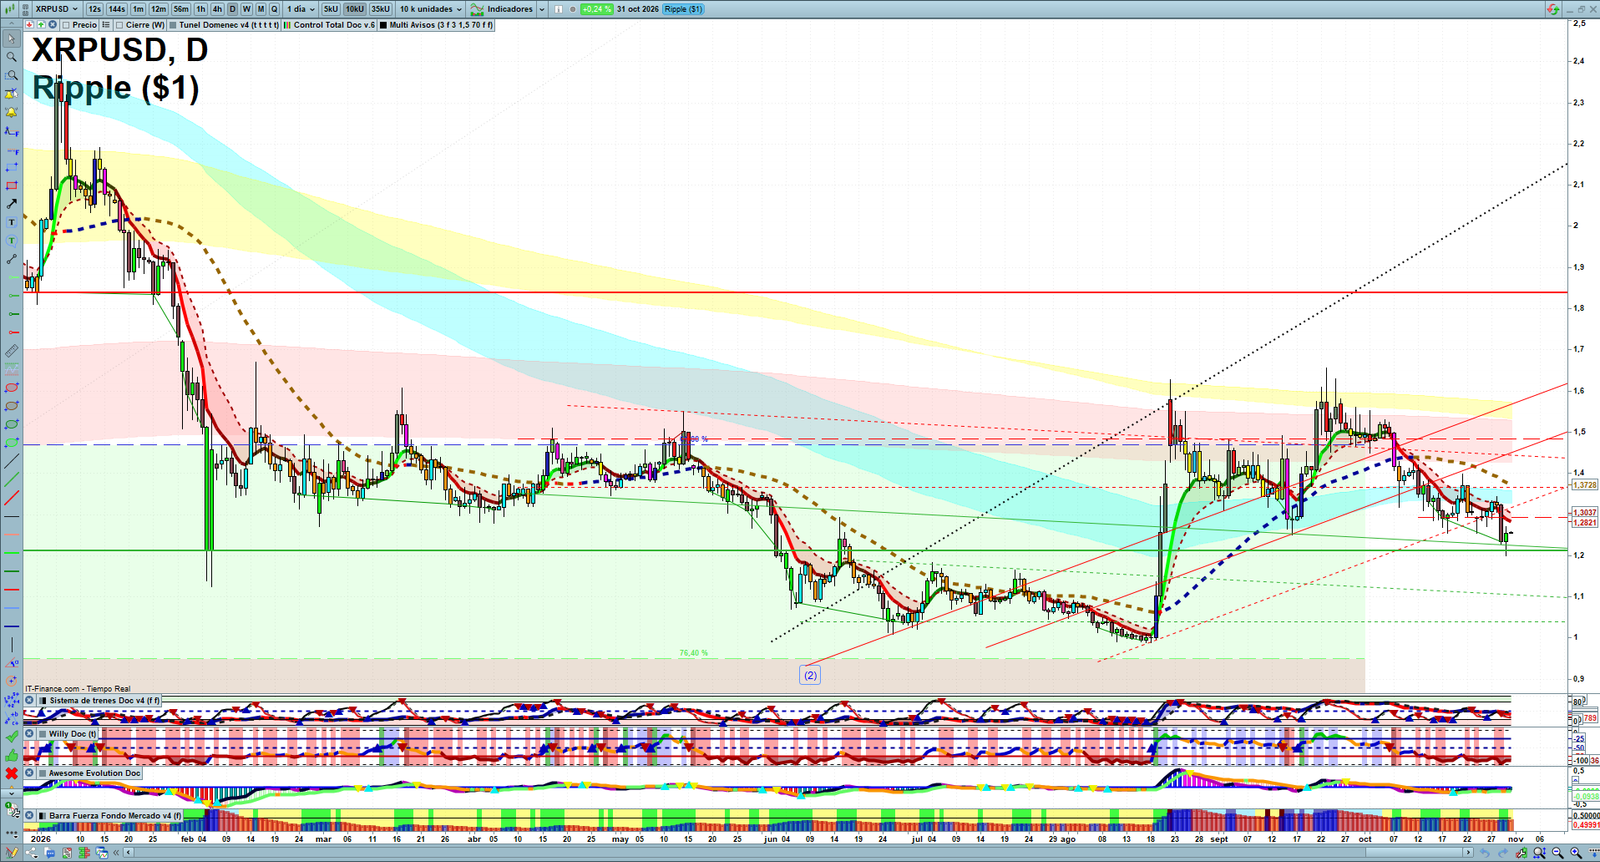Select the W weekly timeframe
Image resolution: width=1600 pixels, height=862 pixels.
click(246, 9)
